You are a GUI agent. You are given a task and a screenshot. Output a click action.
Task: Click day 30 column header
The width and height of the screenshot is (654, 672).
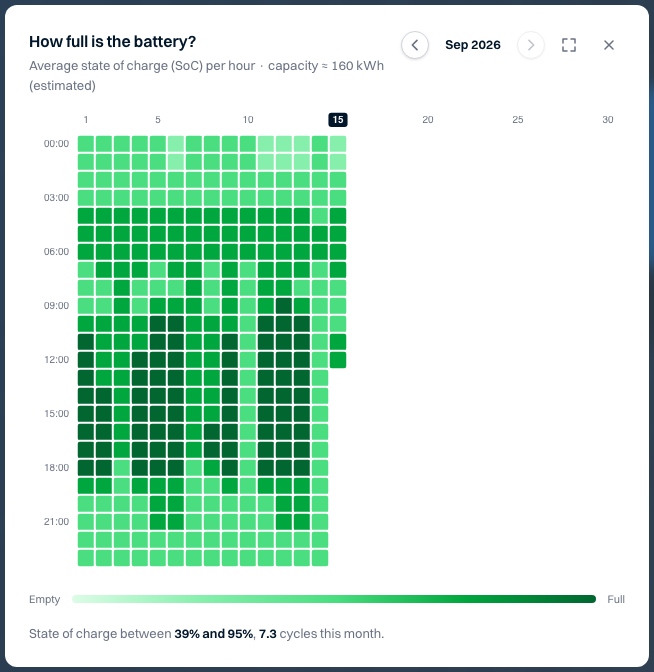(x=608, y=120)
